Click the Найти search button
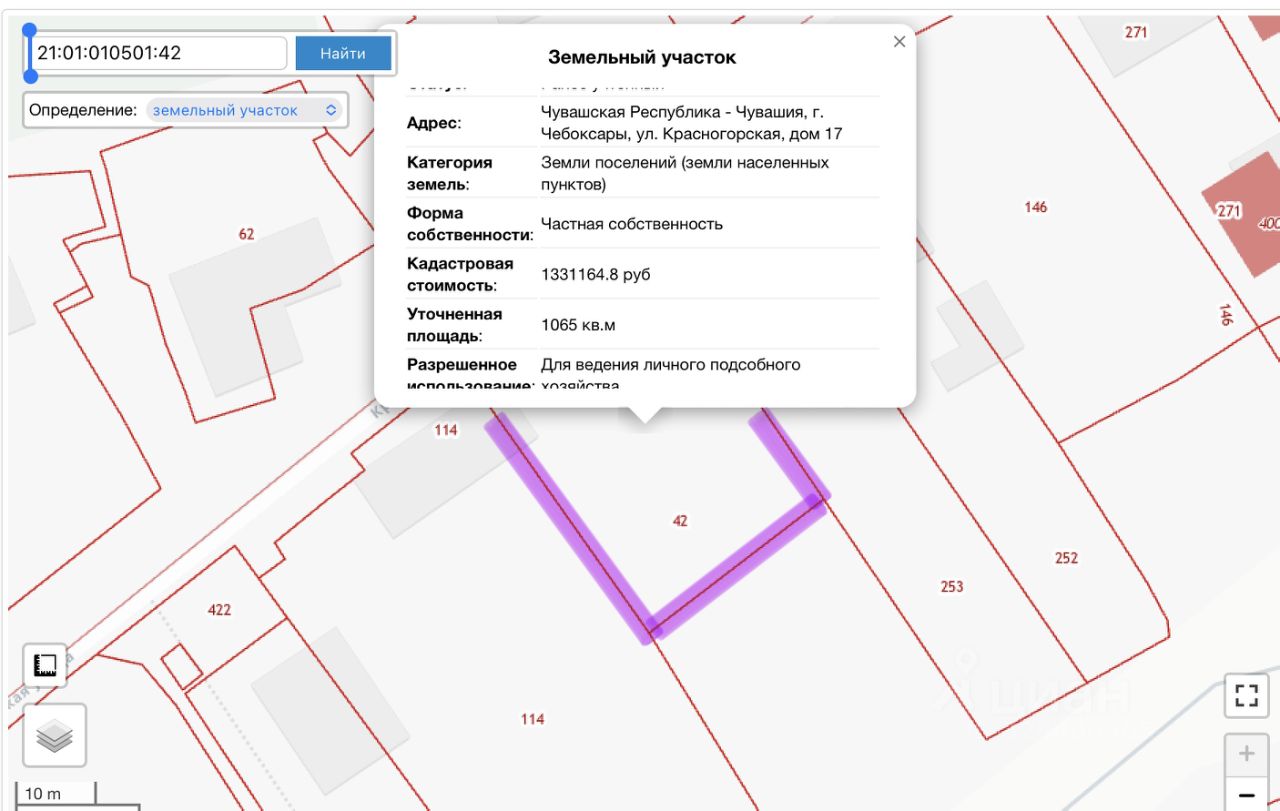Viewport: 1280px width, 811px height. [343, 53]
